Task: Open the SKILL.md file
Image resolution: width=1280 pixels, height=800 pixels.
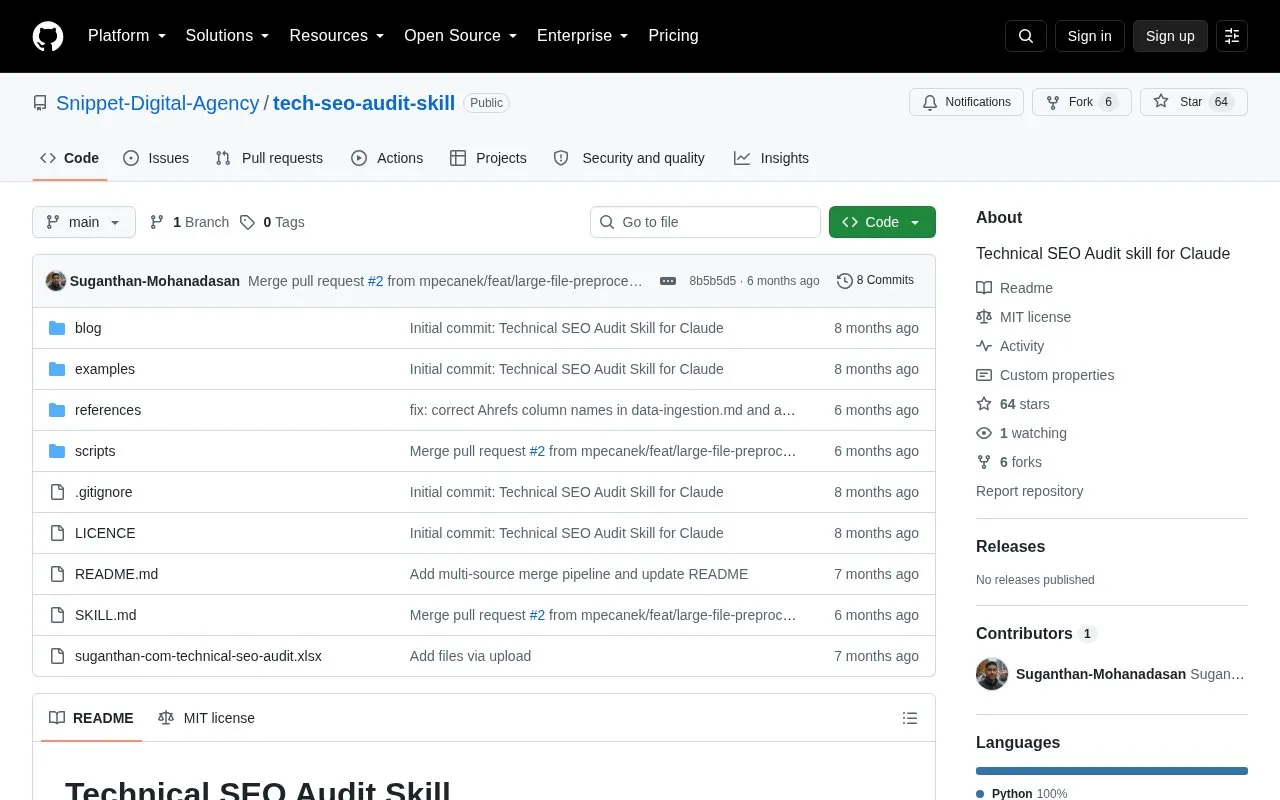Action: 106,615
